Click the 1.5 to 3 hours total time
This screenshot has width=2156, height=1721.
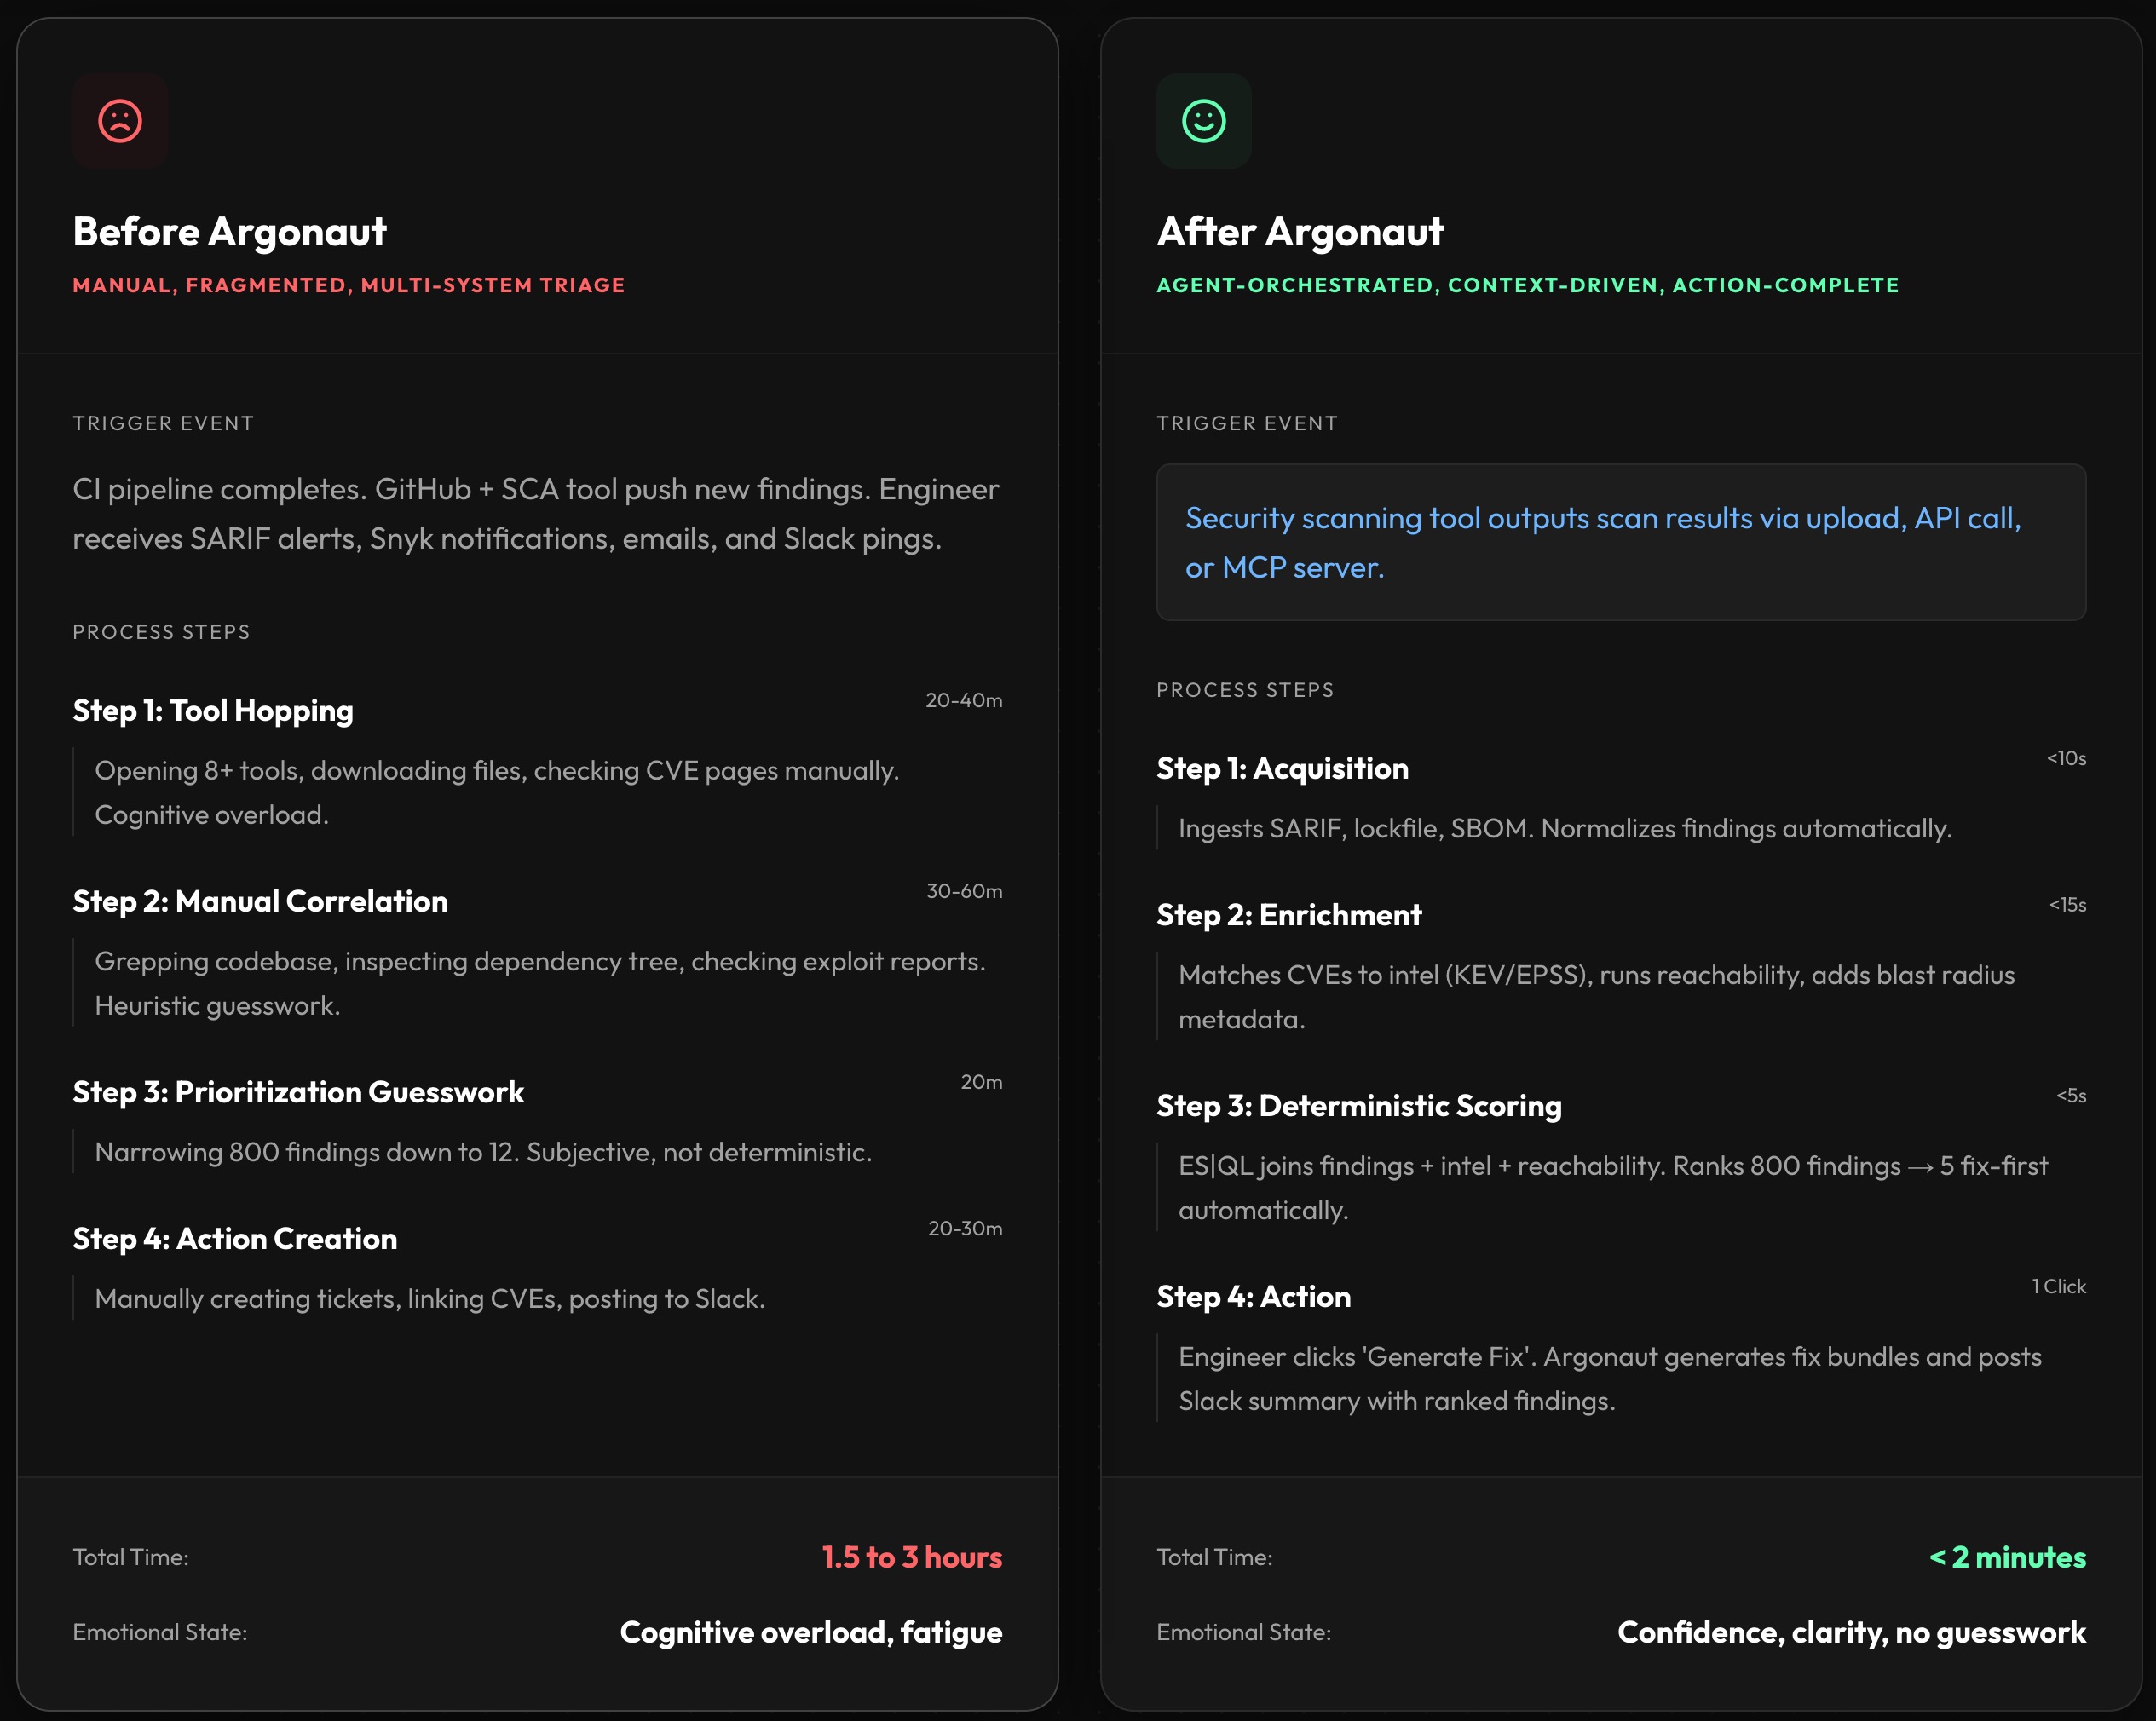click(x=911, y=1557)
